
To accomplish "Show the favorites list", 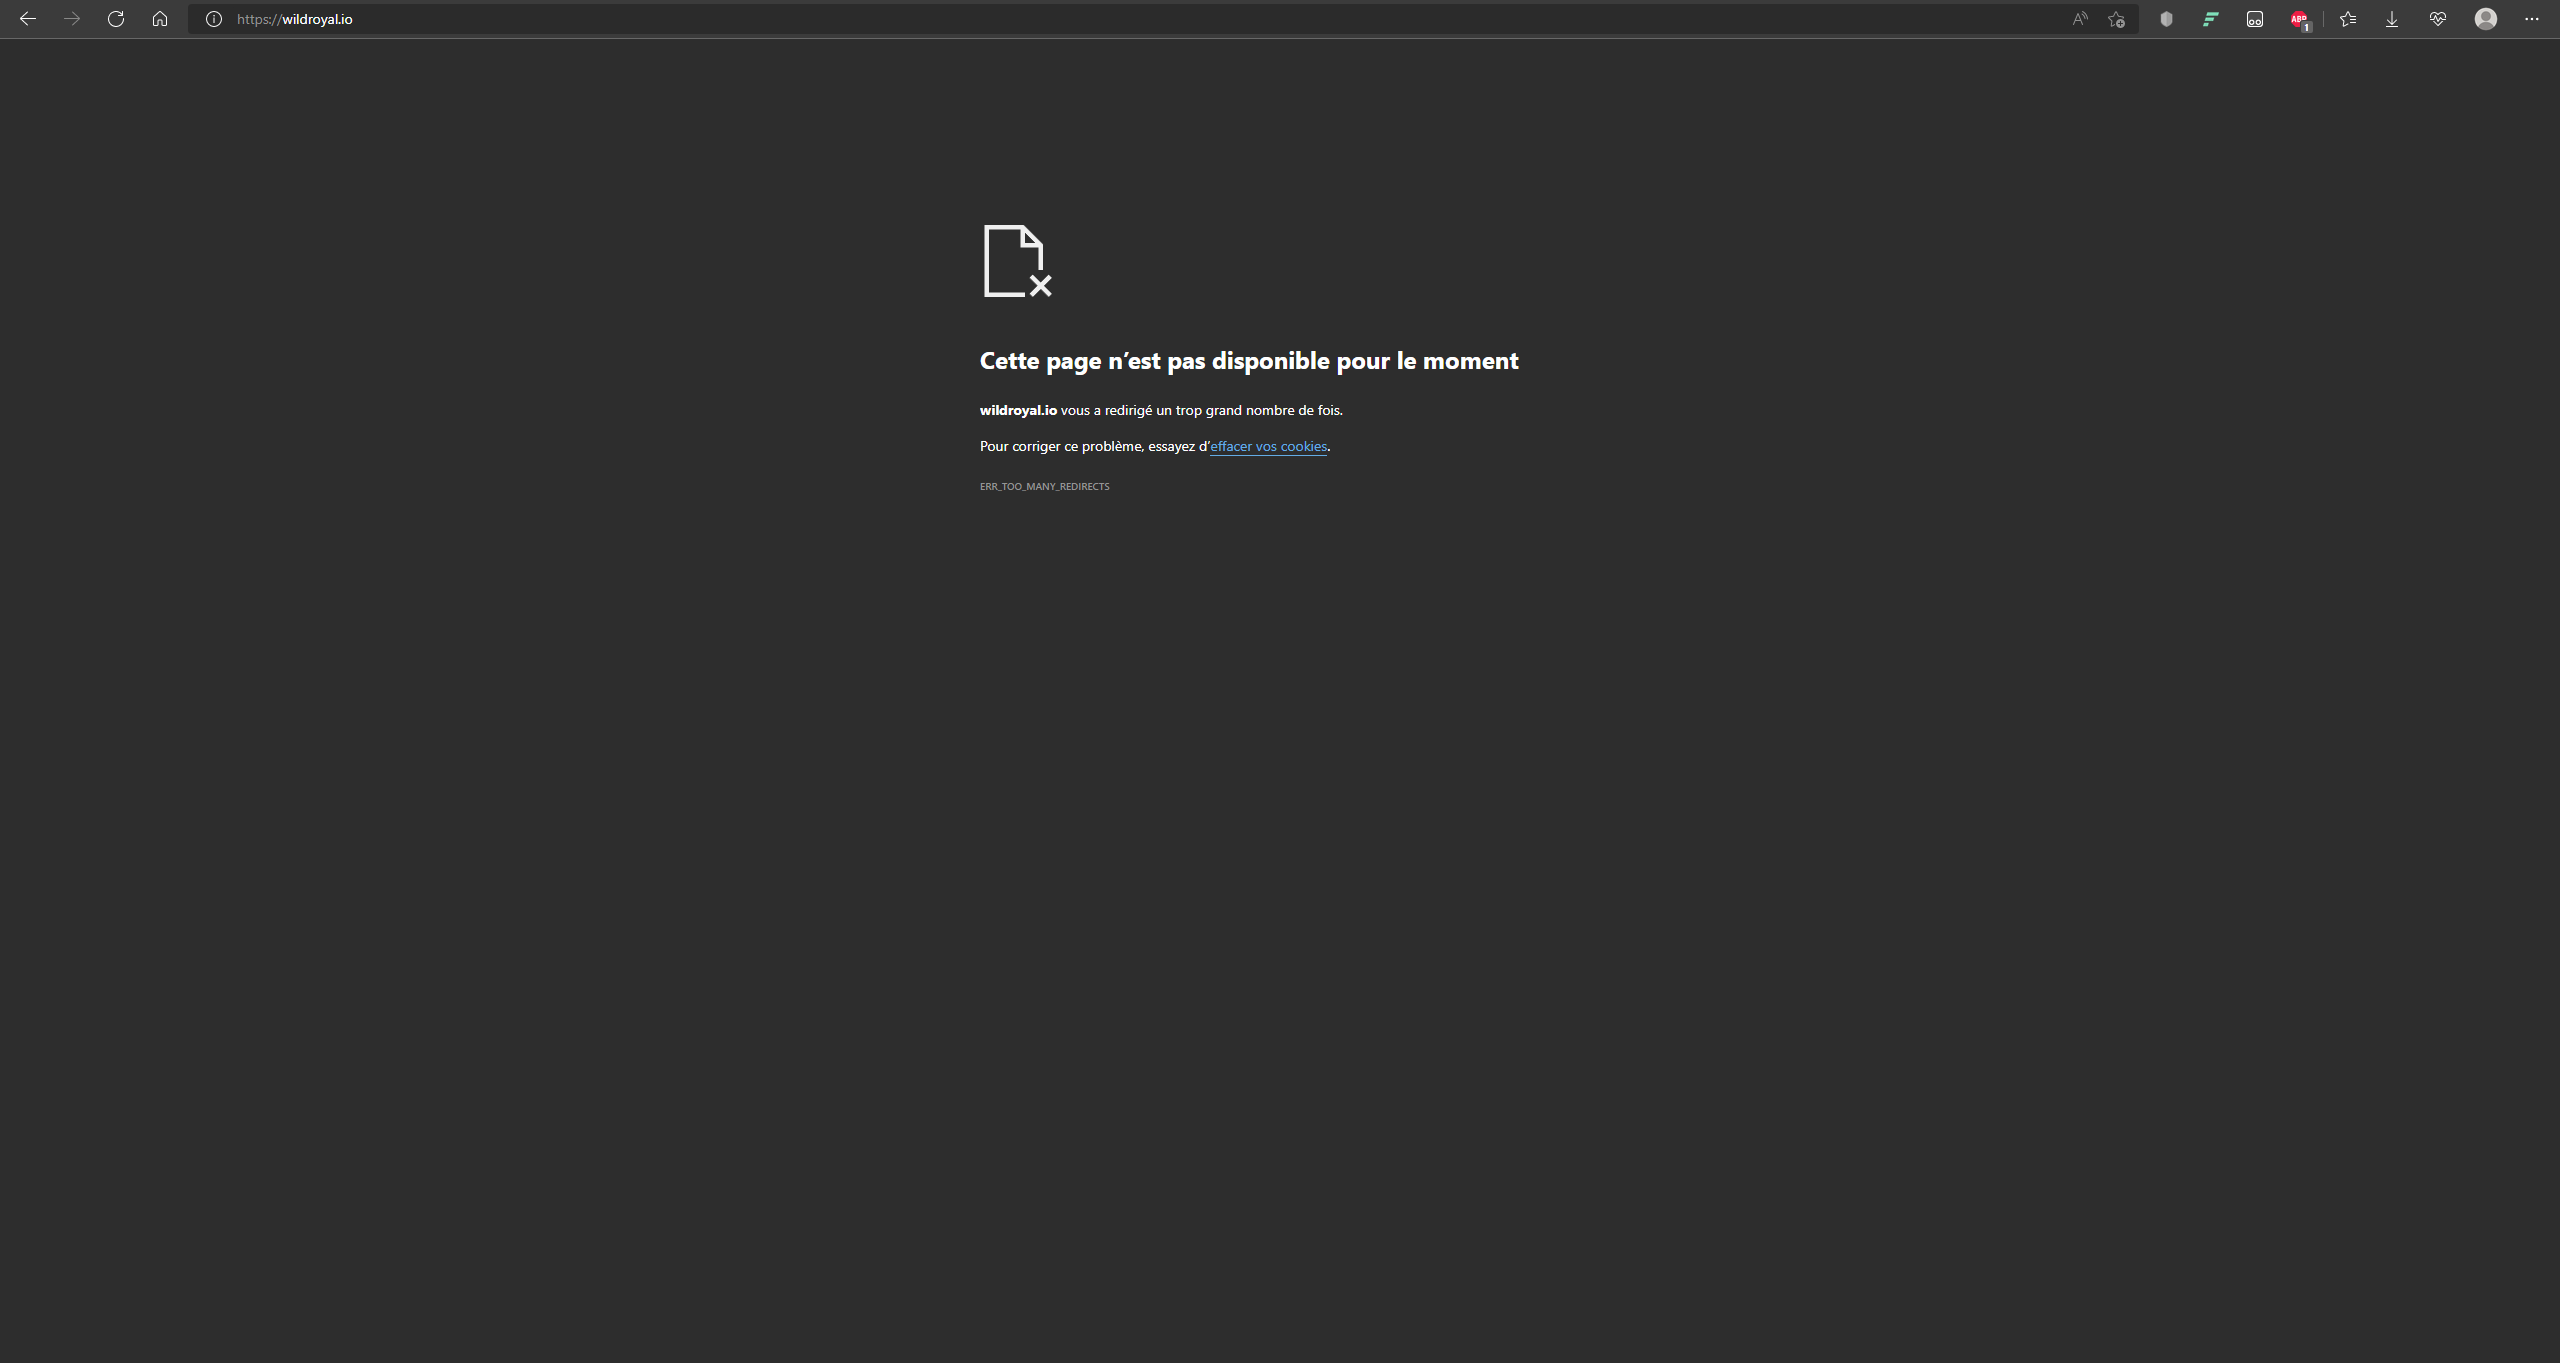I will pyautogui.click(x=2348, y=19).
